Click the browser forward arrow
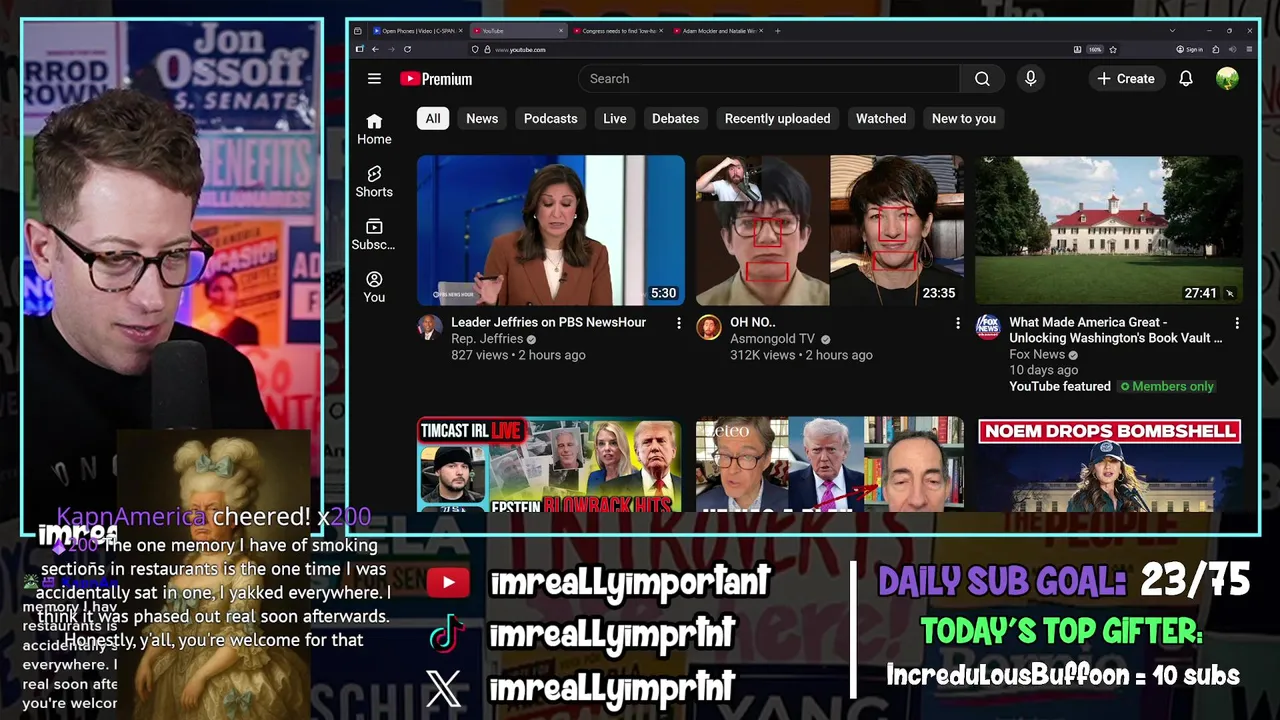The height and width of the screenshot is (720, 1280). (390, 49)
